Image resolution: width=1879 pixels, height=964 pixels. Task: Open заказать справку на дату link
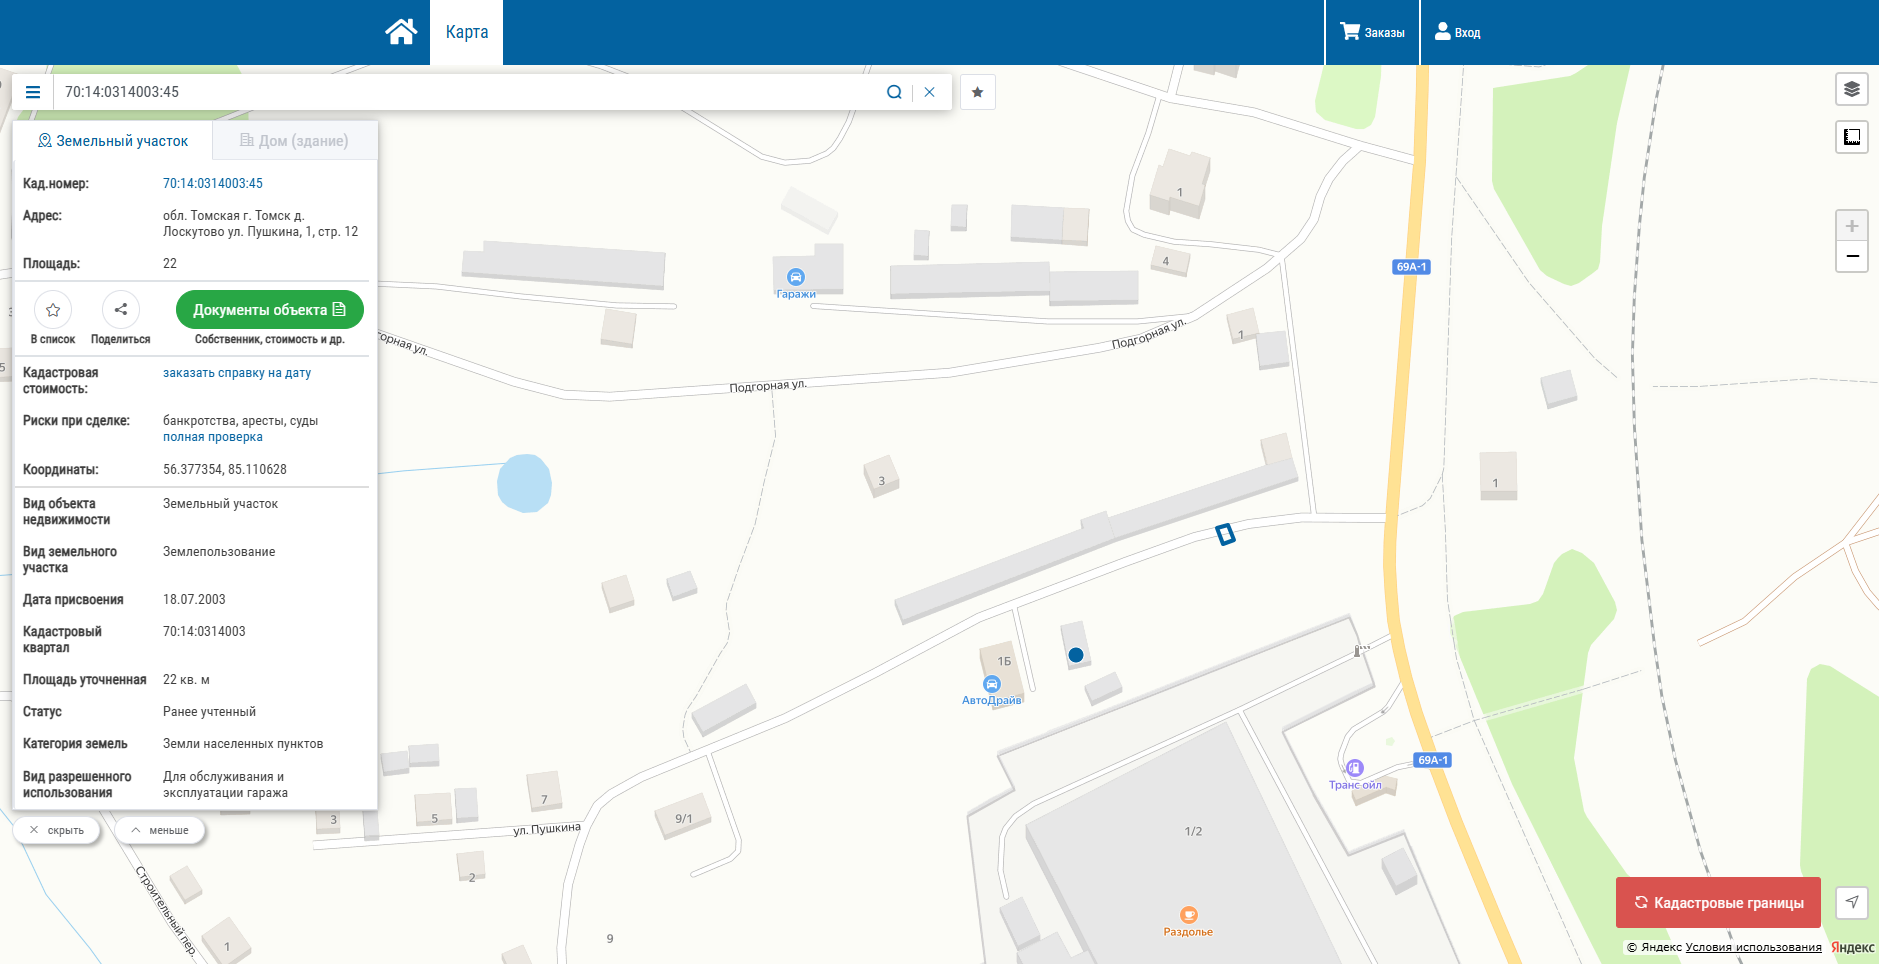pyautogui.click(x=237, y=373)
